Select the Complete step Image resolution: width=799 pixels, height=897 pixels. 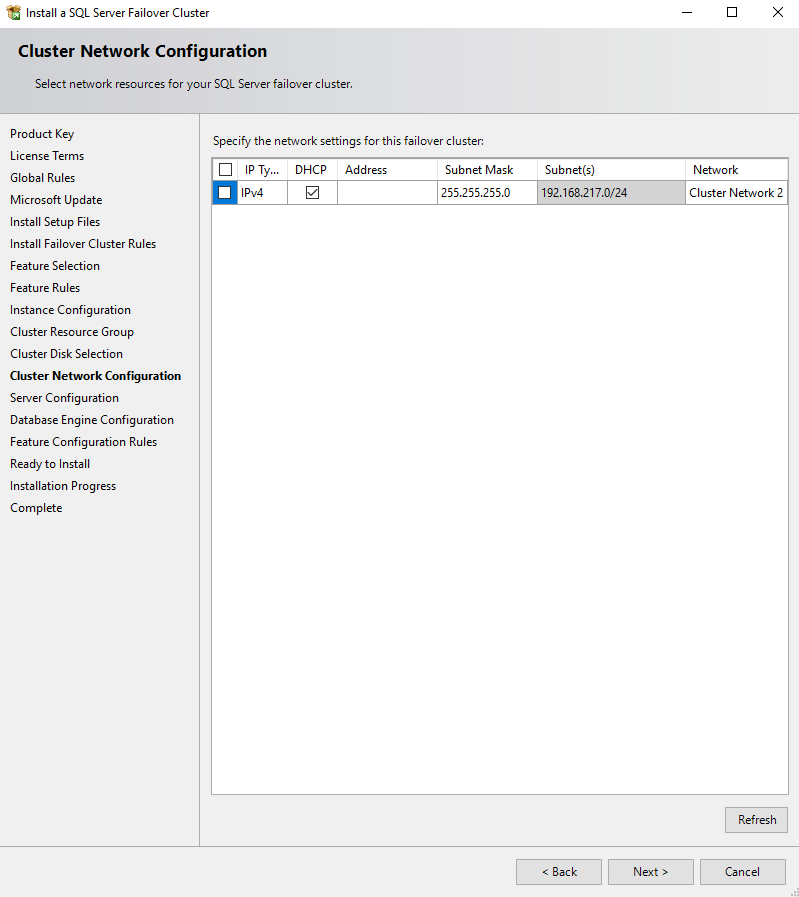pos(36,508)
